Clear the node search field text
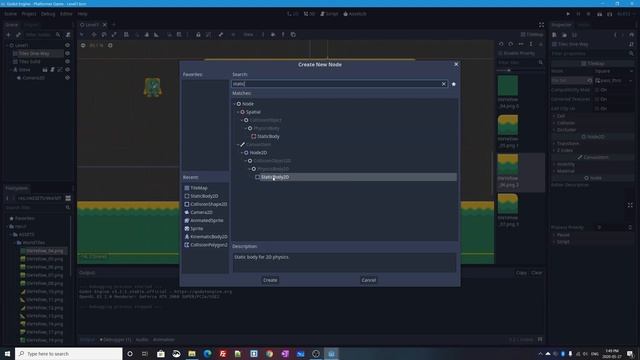This screenshot has width=640, height=360. tap(444, 84)
